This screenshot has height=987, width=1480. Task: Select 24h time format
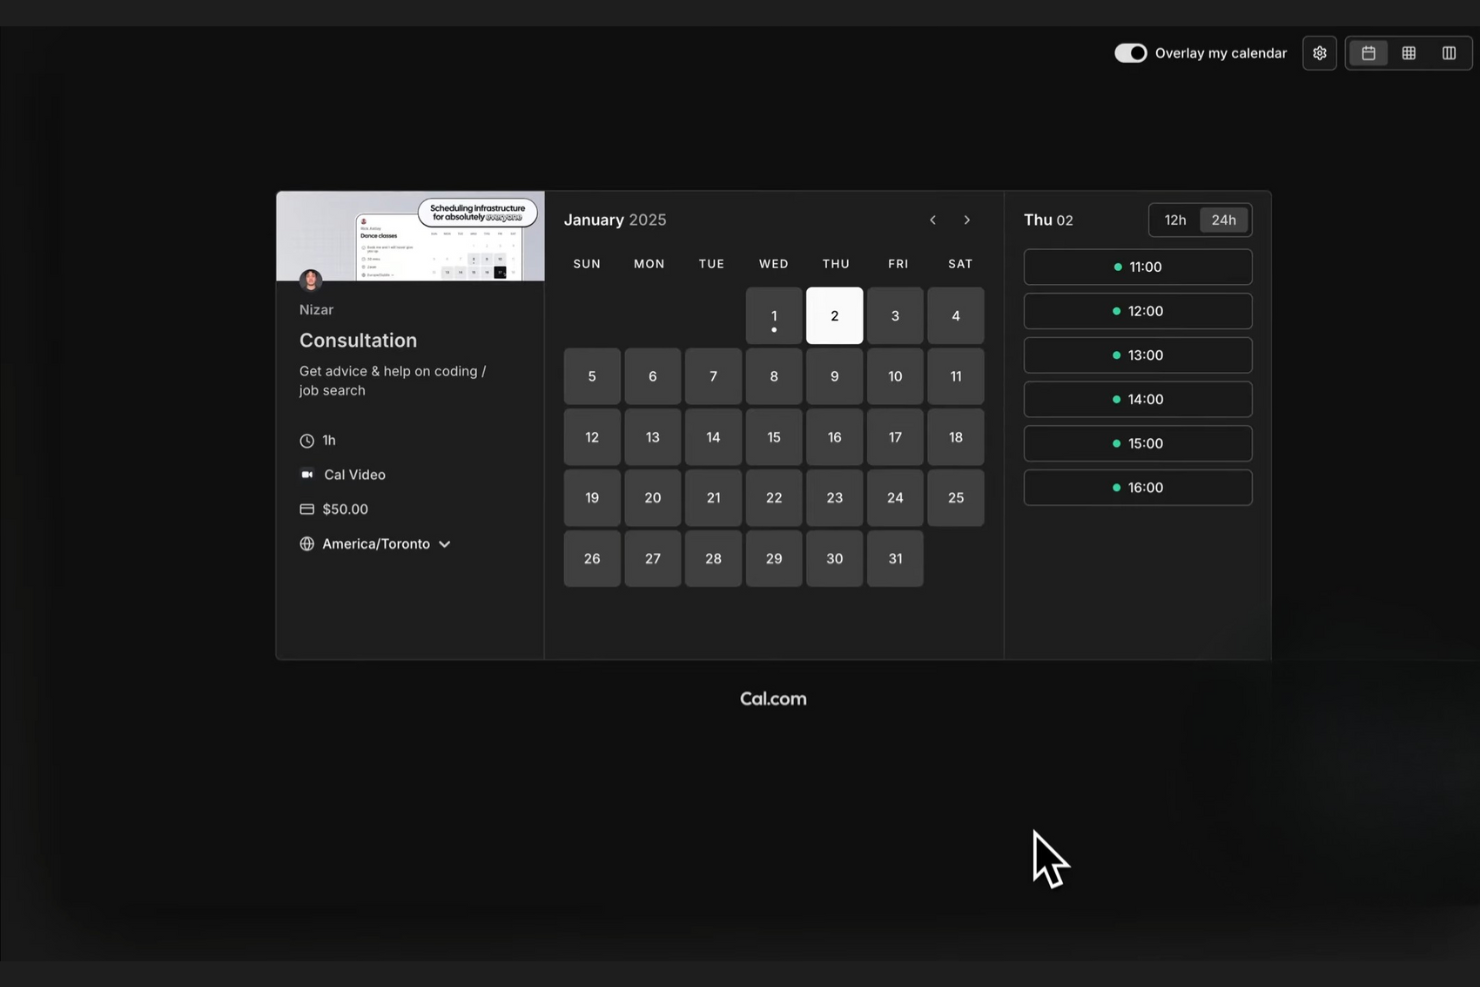coord(1224,220)
